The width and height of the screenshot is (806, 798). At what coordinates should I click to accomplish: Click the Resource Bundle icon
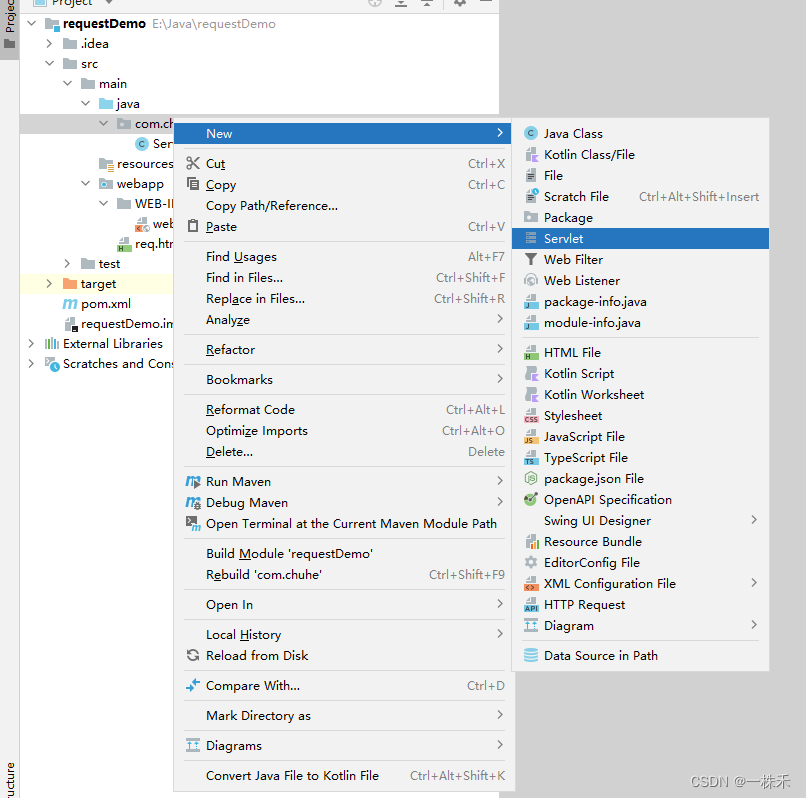coord(530,542)
